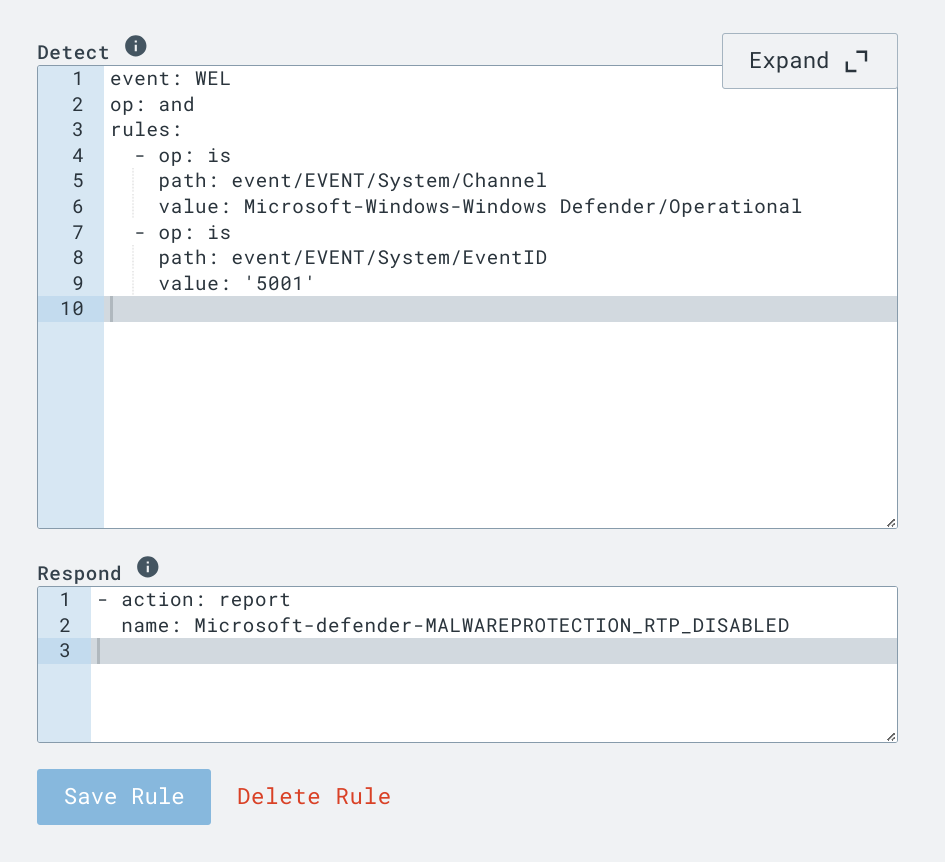The width and height of the screenshot is (945, 862).
Task: Click Save Rule button
Action: click(124, 796)
